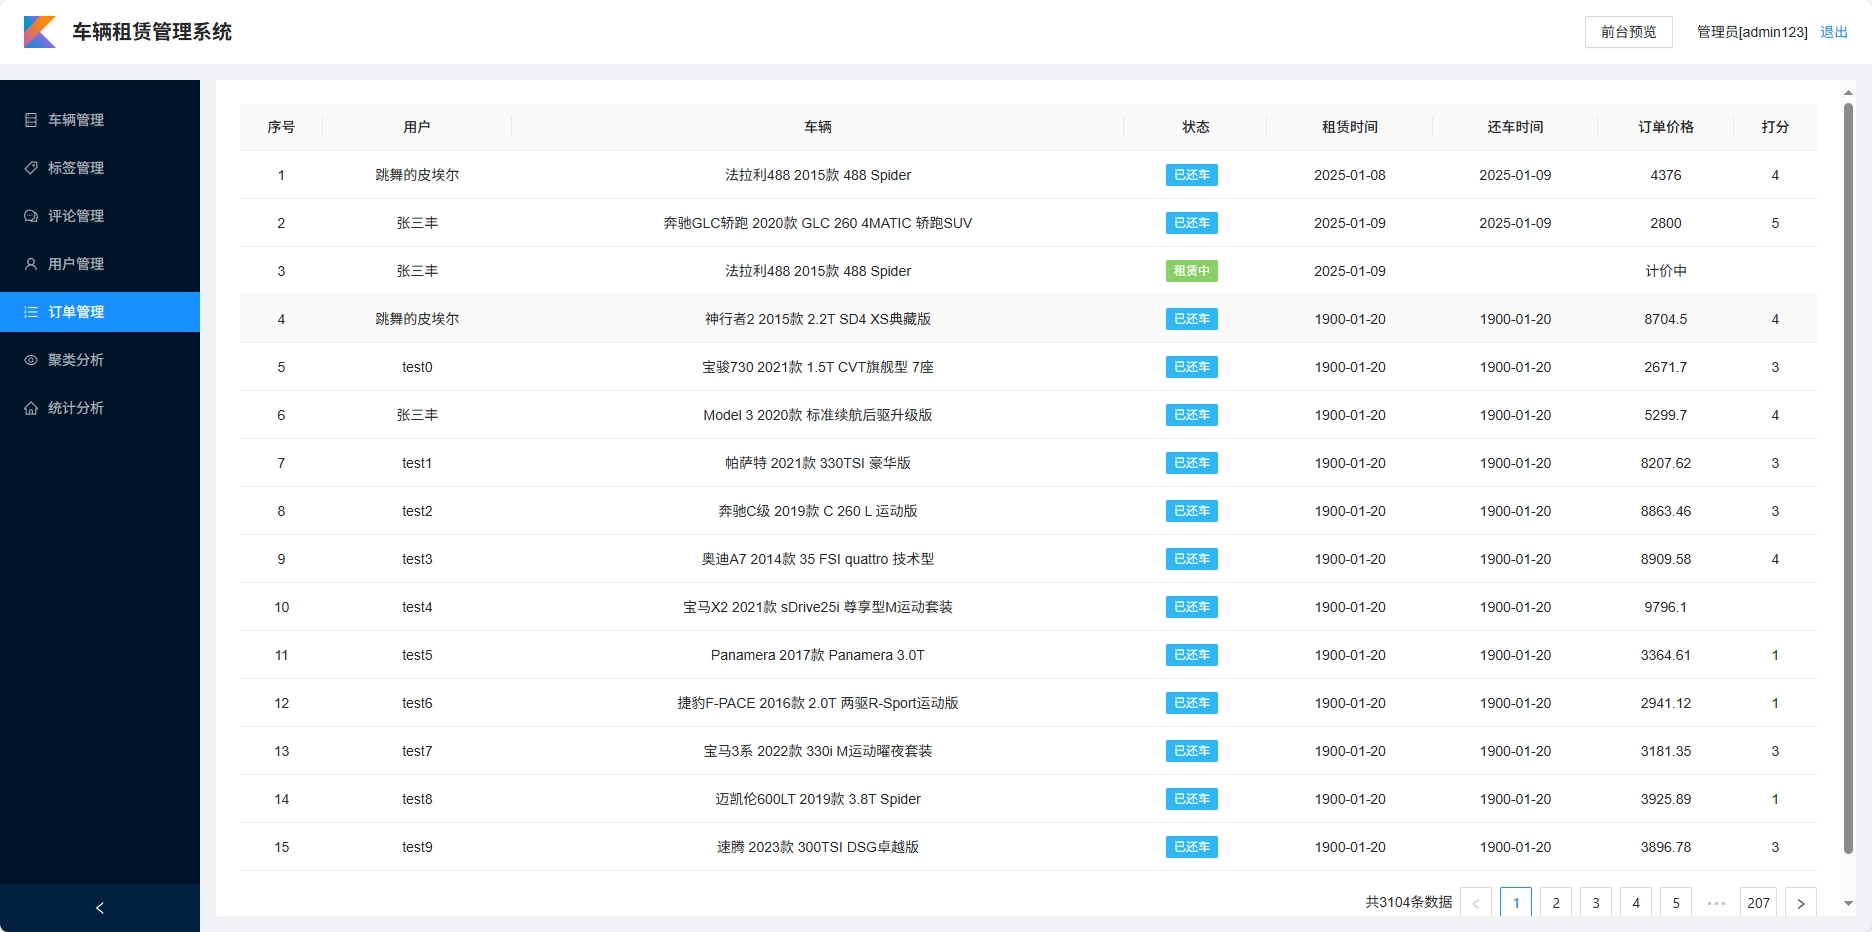Go to page 4
Screen dimensions: 1872x932
point(1636,903)
